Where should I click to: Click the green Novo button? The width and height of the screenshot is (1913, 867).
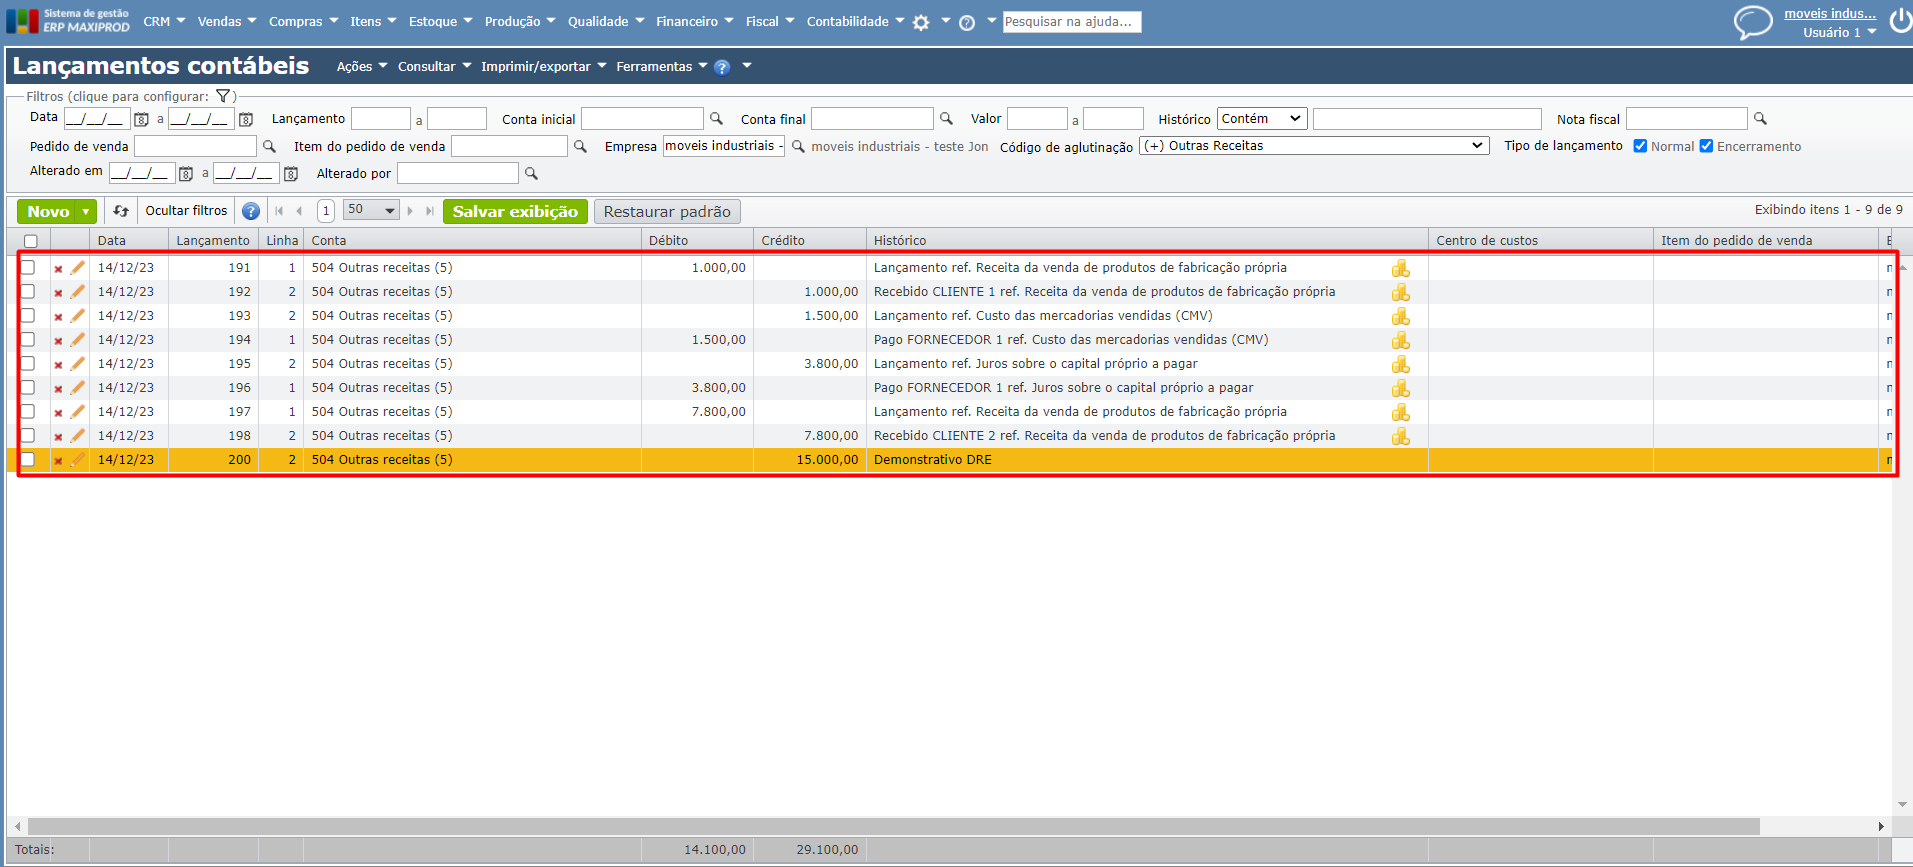coord(48,211)
